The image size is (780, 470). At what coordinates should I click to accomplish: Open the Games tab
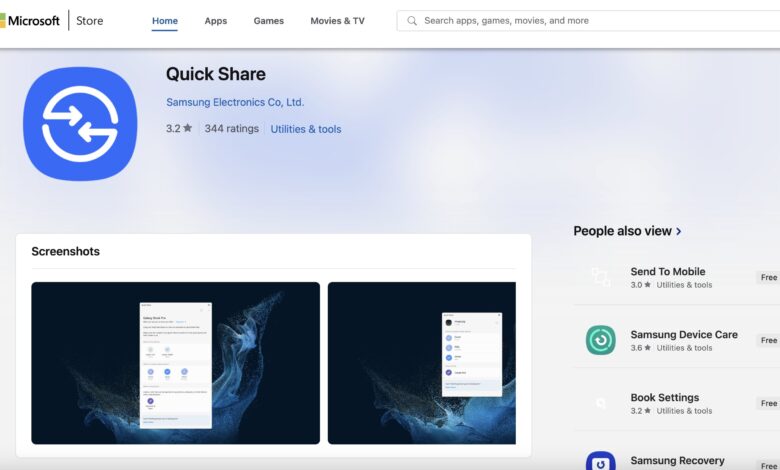click(269, 21)
